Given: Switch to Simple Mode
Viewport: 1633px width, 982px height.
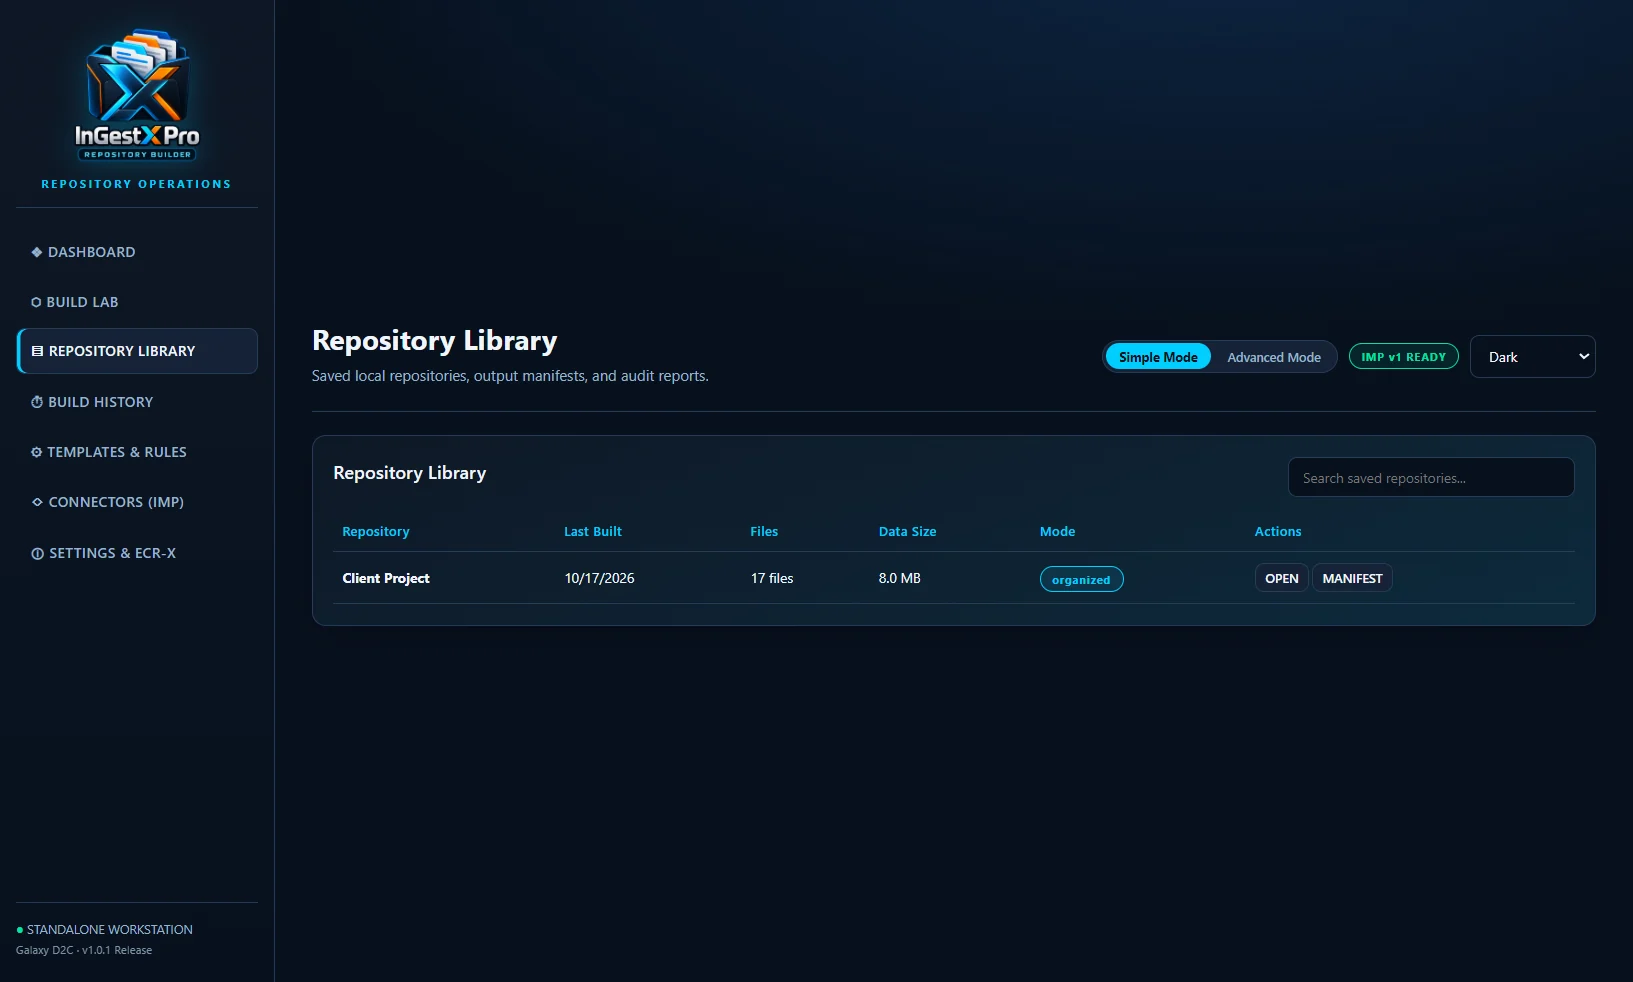Looking at the screenshot, I should [x=1158, y=357].
